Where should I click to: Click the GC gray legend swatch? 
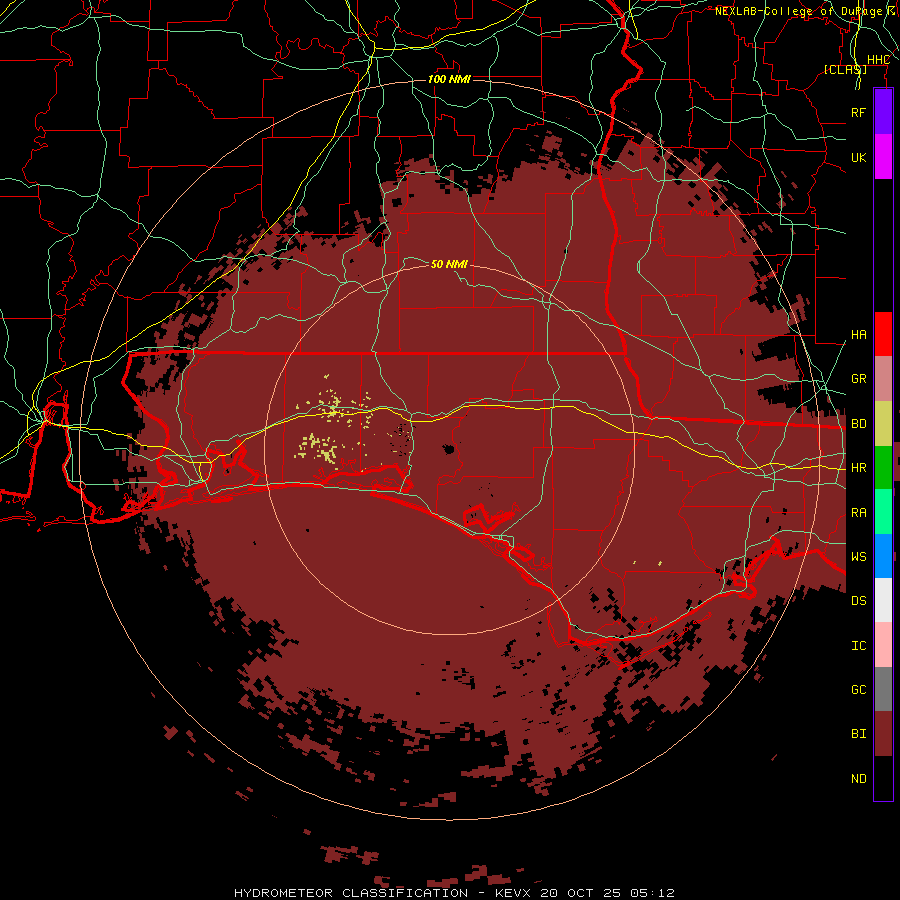tap(883, 689)
